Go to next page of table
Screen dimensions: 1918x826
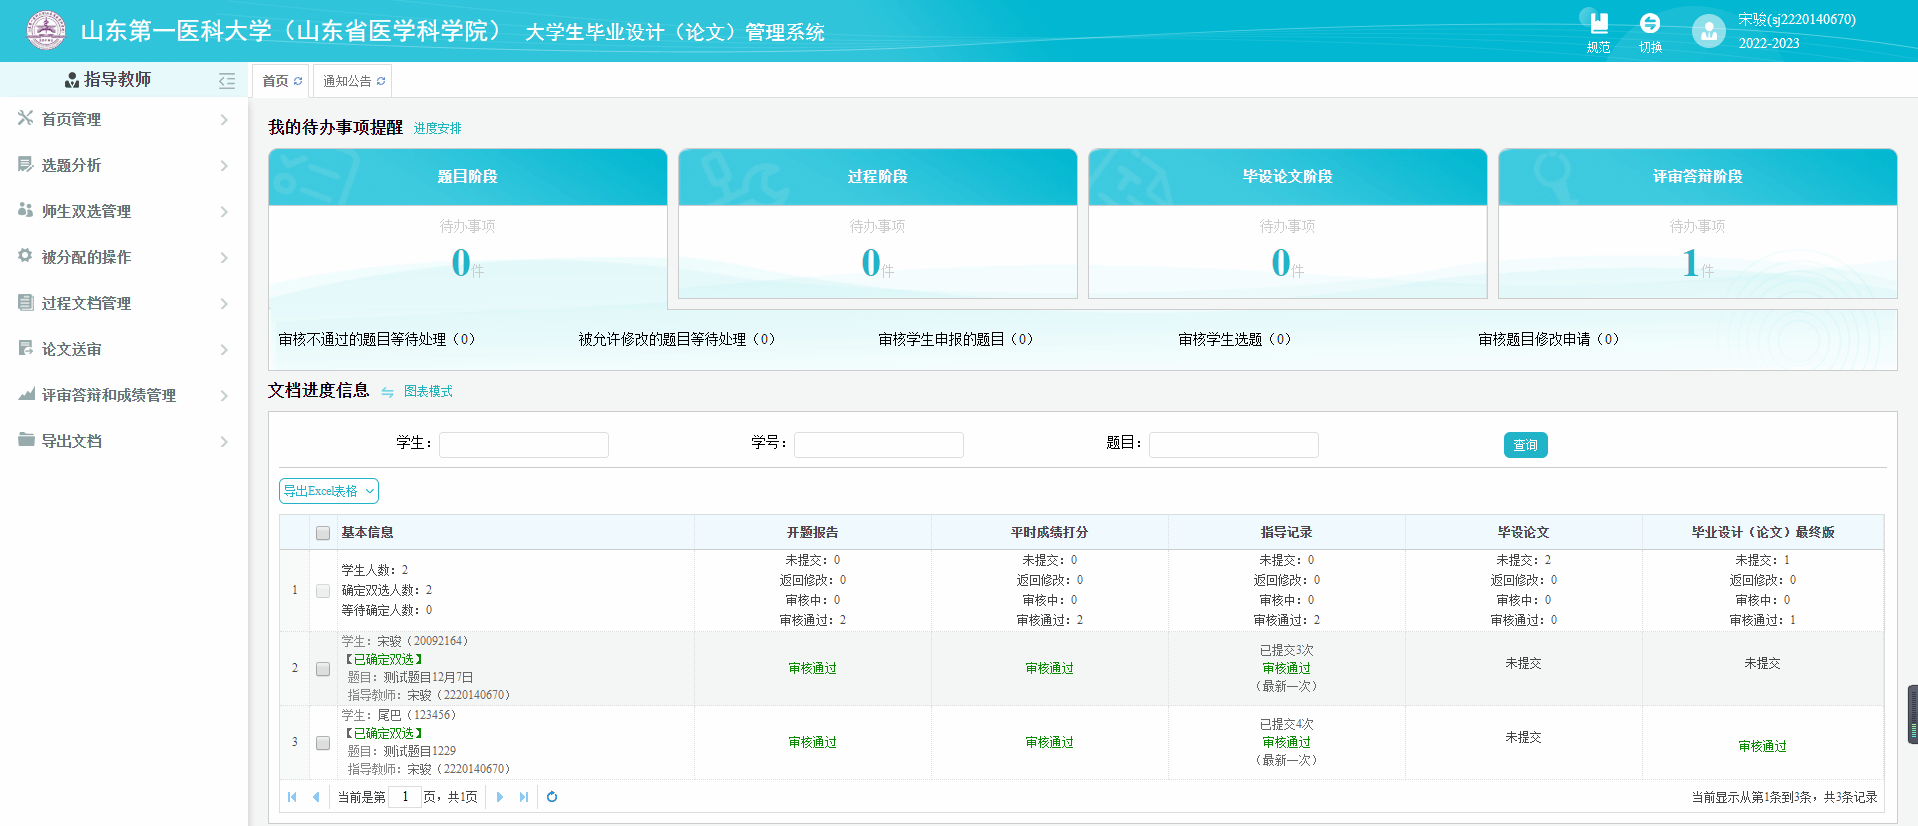tap(500, 797)
